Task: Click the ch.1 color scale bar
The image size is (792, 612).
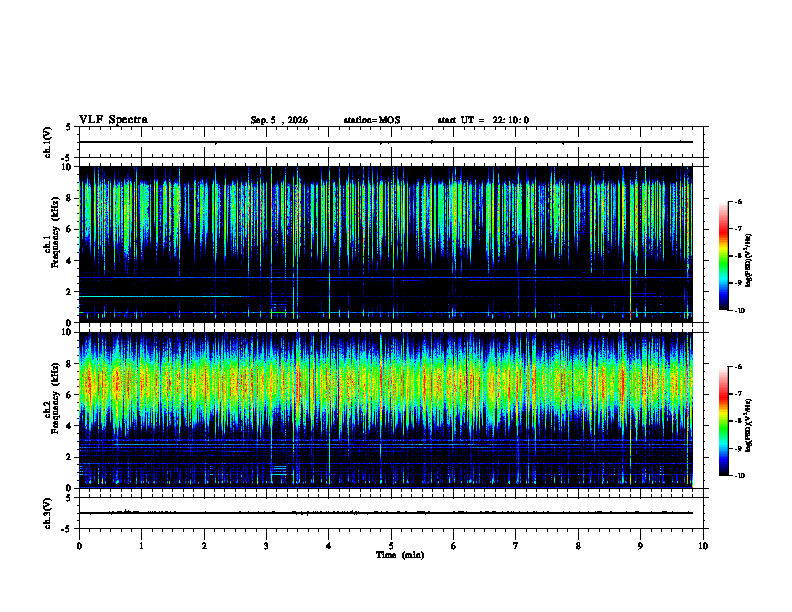Action: click(x=723, y=256)
